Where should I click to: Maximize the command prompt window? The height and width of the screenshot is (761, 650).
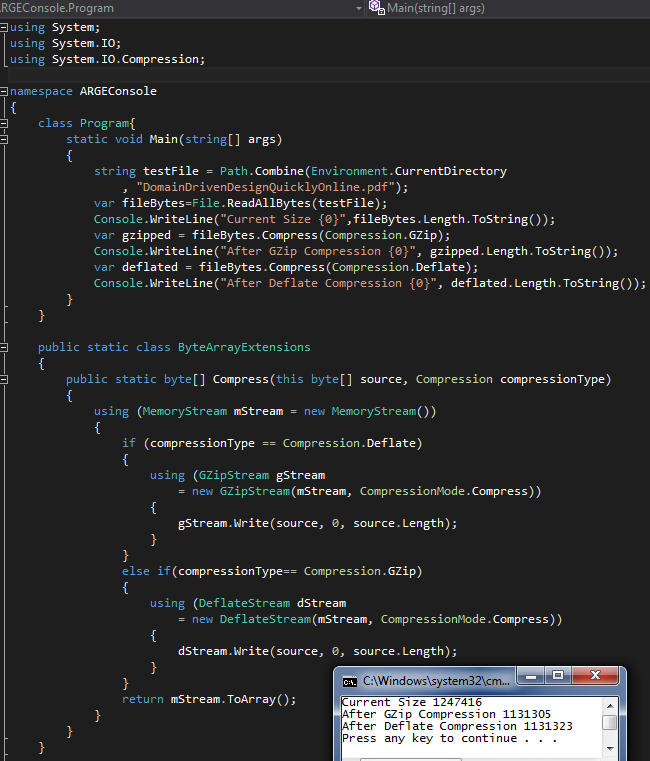[x=558, y=677]
